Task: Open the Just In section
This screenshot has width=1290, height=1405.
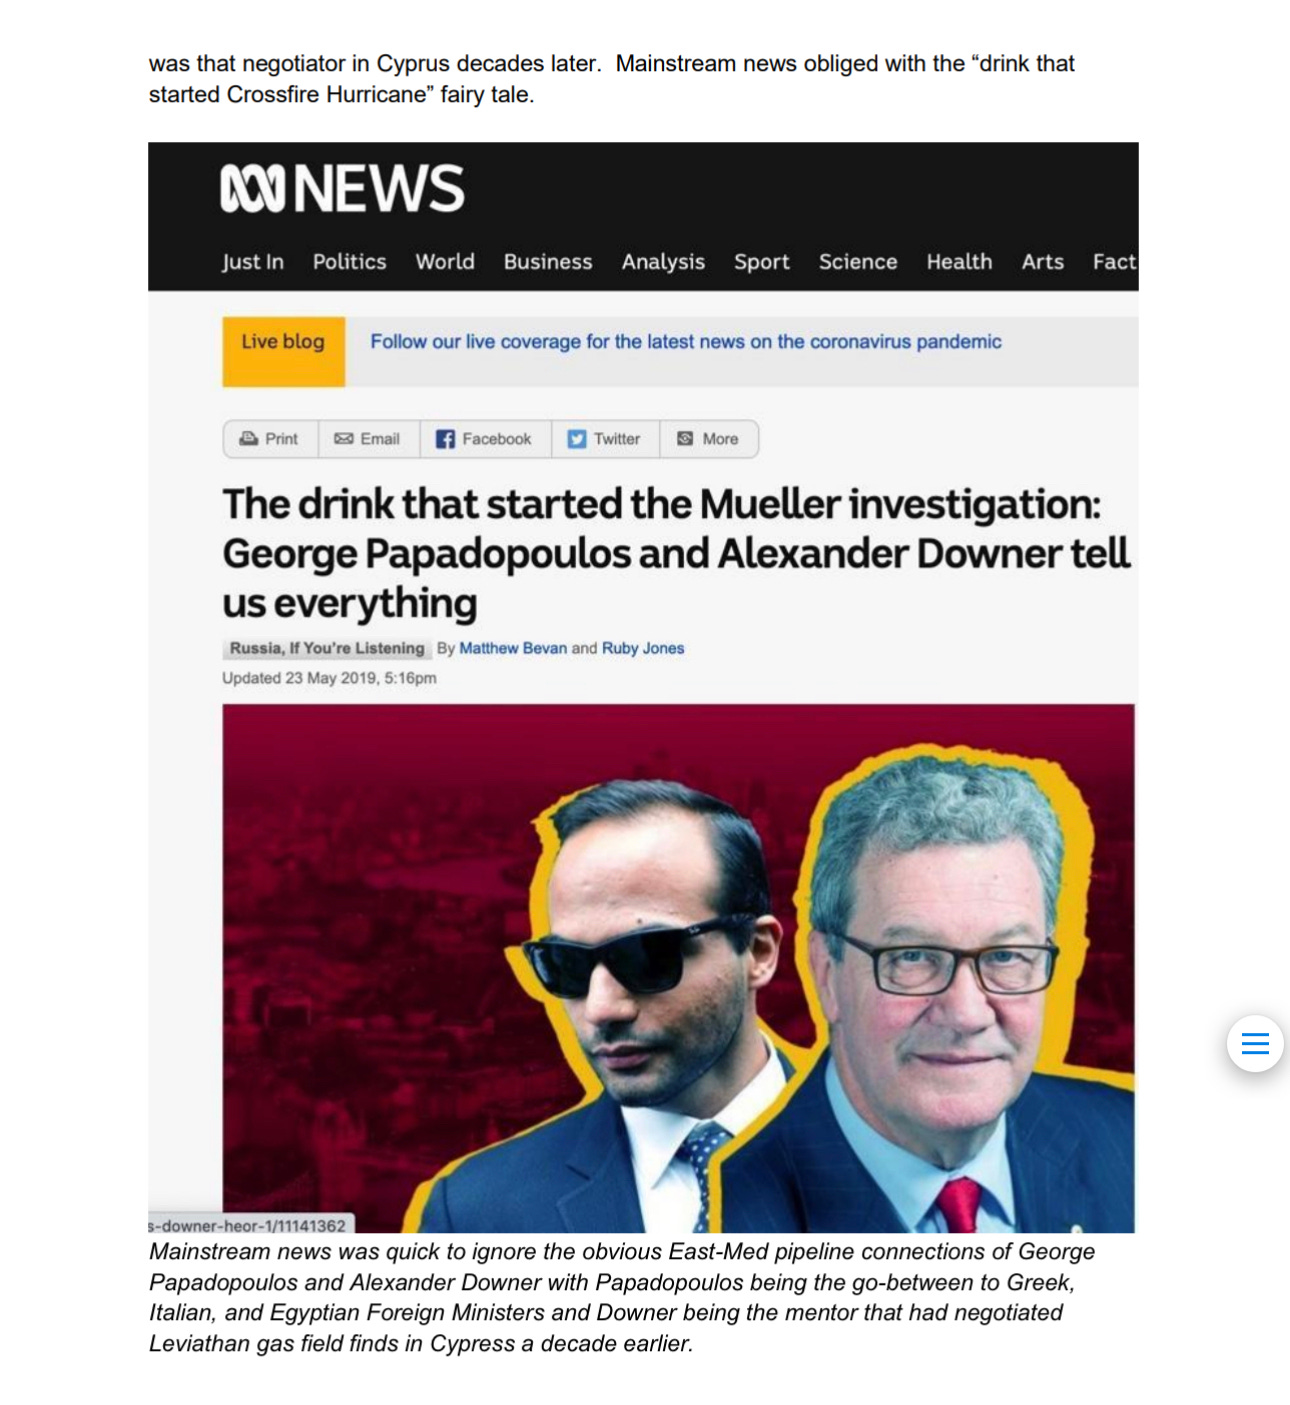Action: (253, 262)
